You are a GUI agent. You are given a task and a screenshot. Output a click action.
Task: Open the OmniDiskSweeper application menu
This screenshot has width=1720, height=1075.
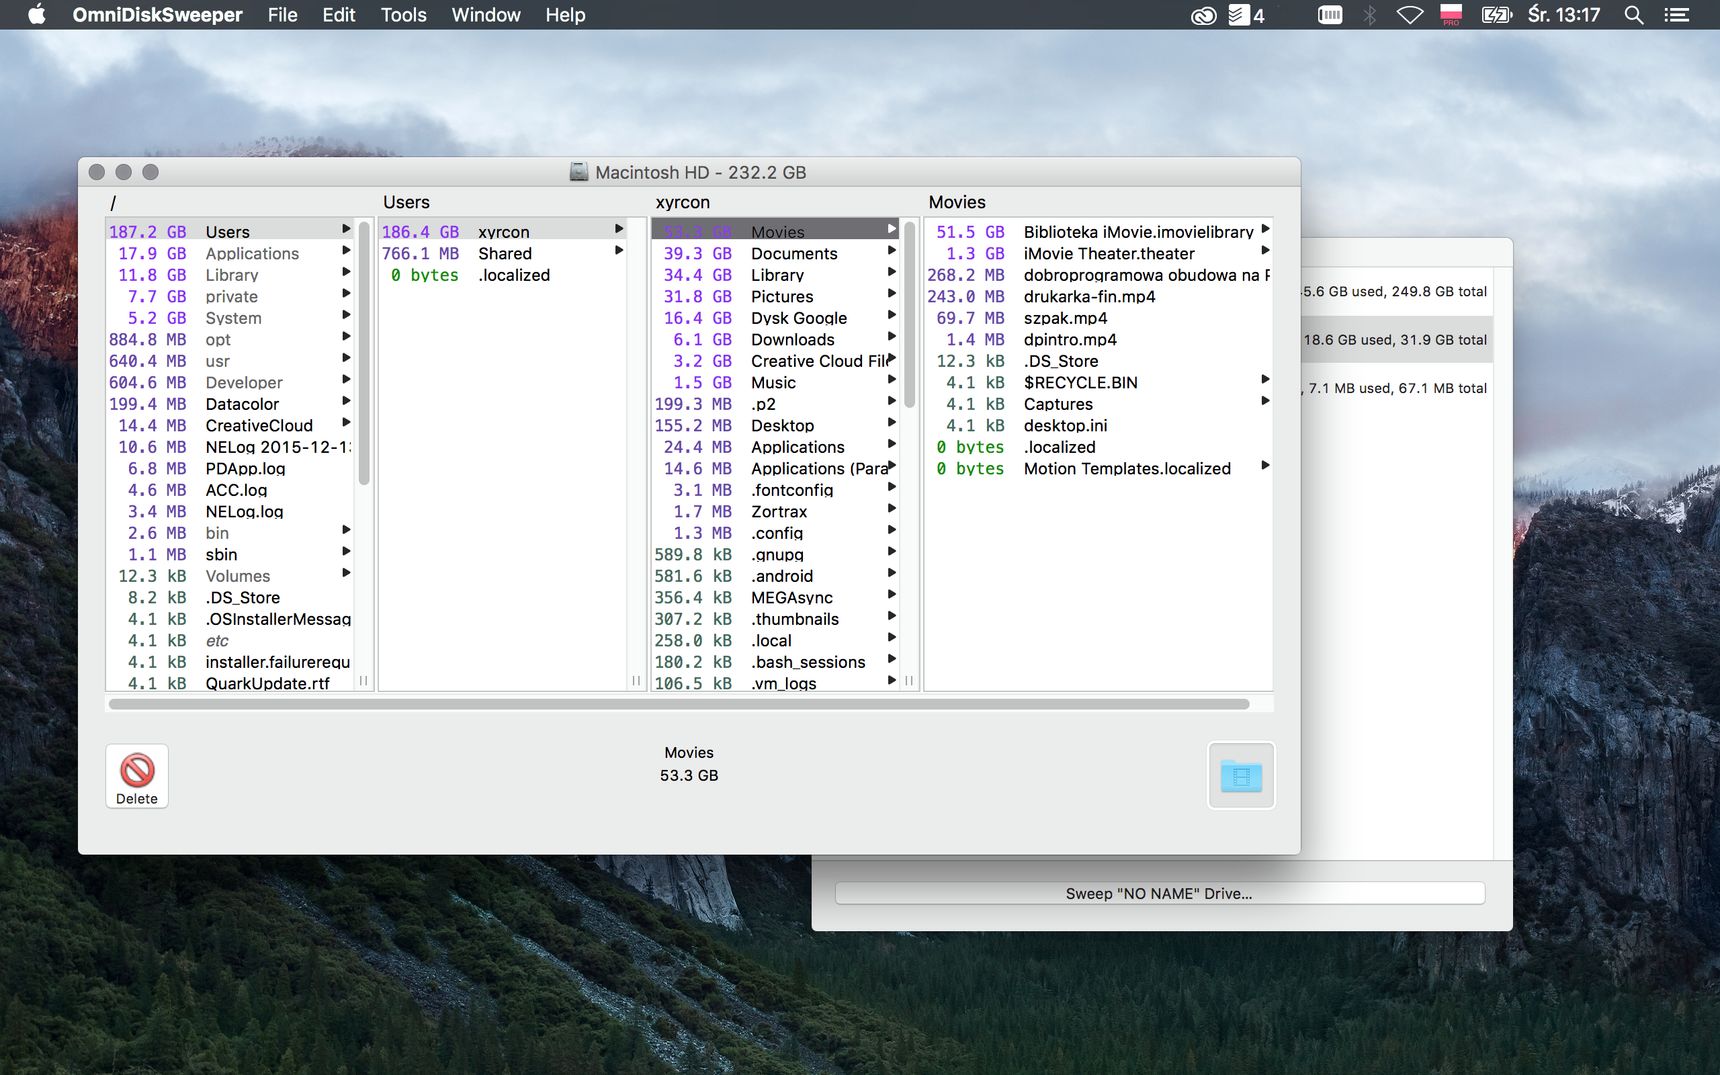[157, 15]
